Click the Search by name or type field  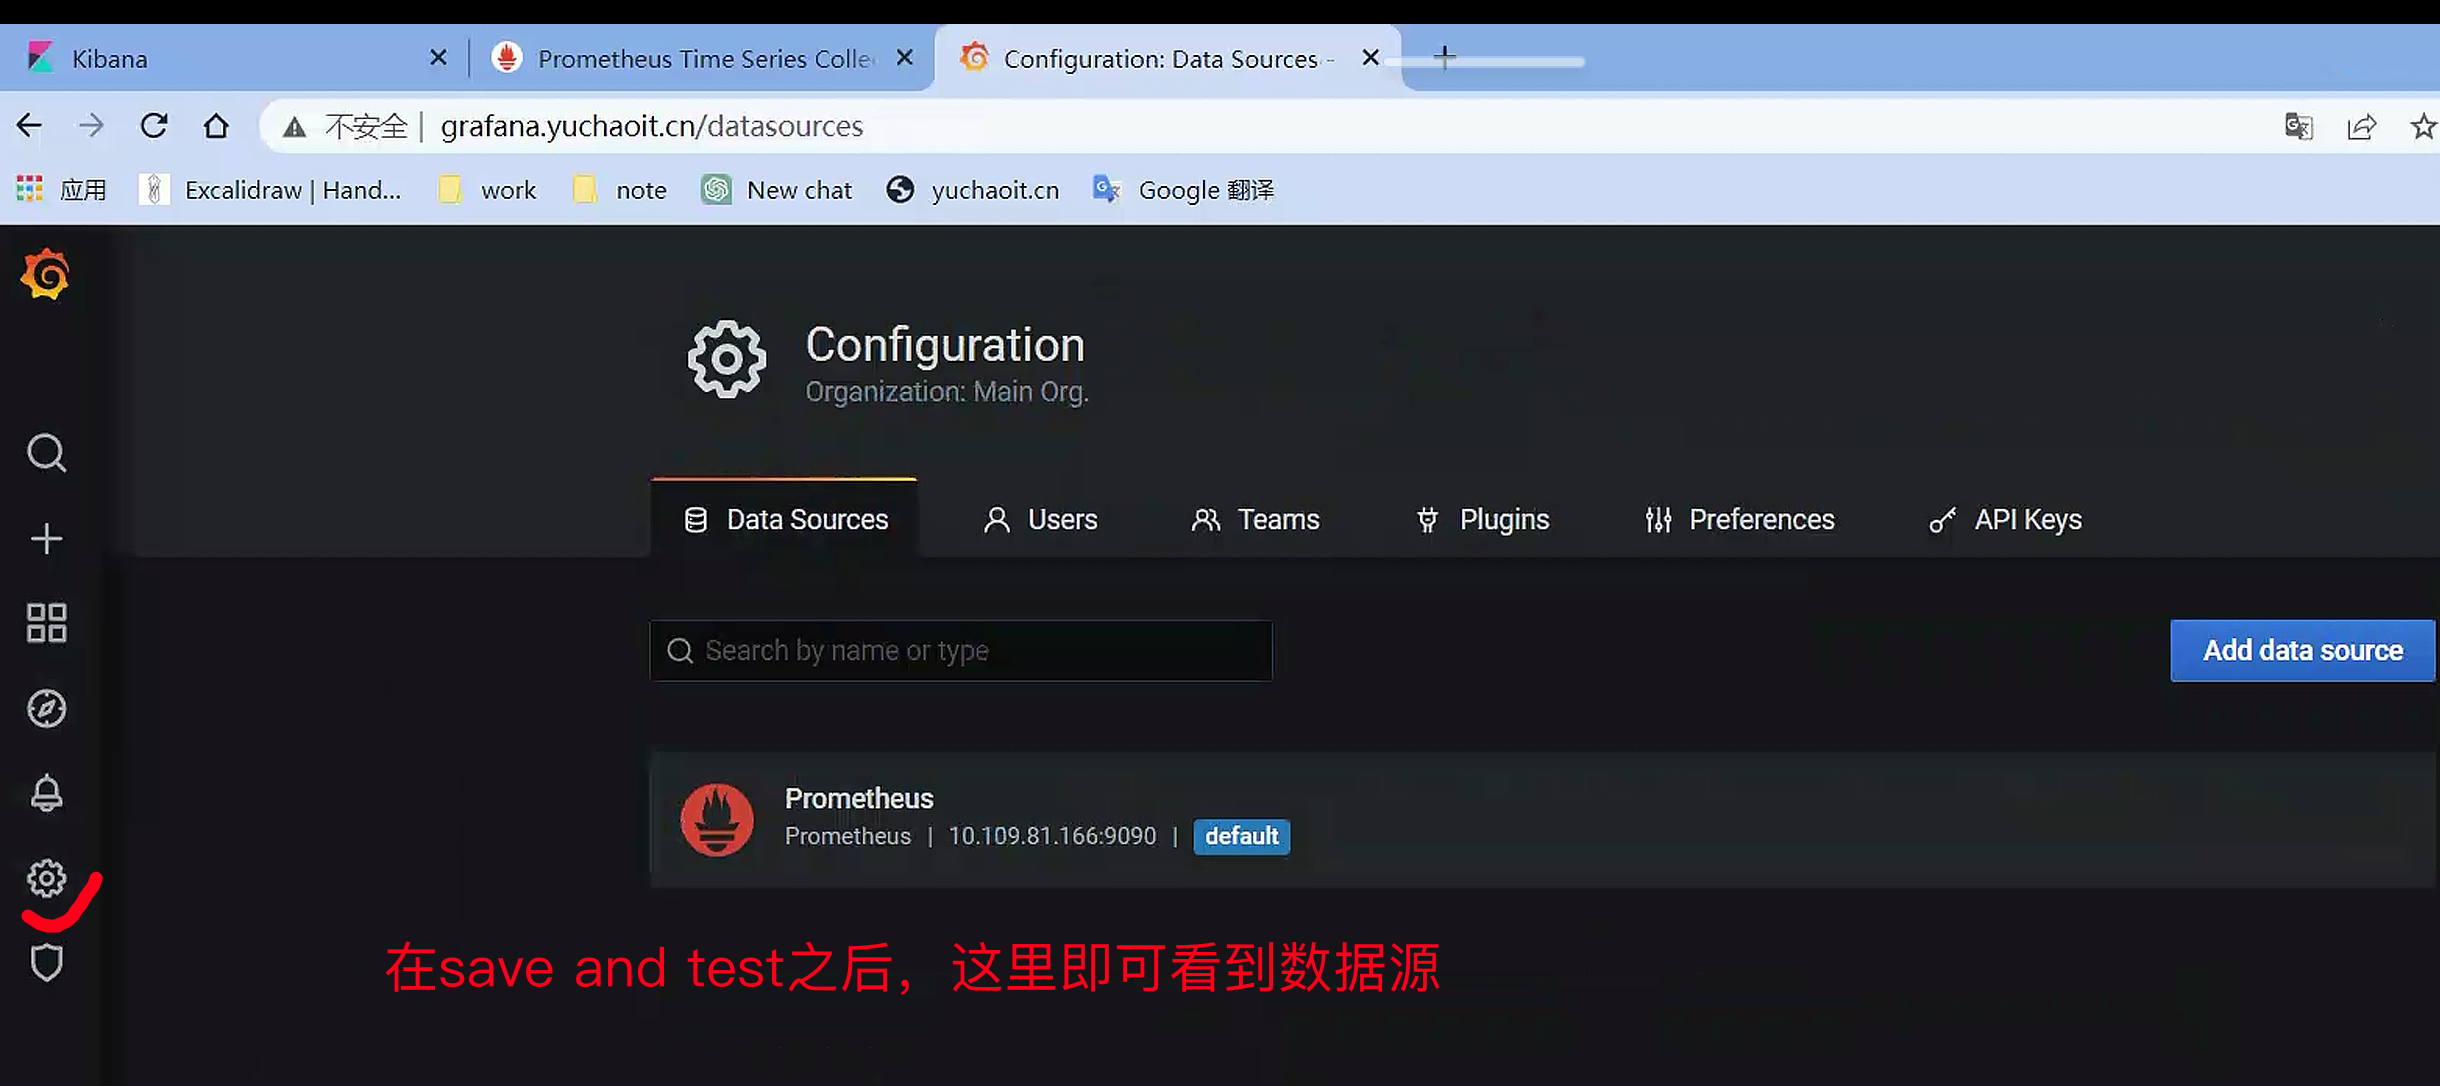(960, 651)
